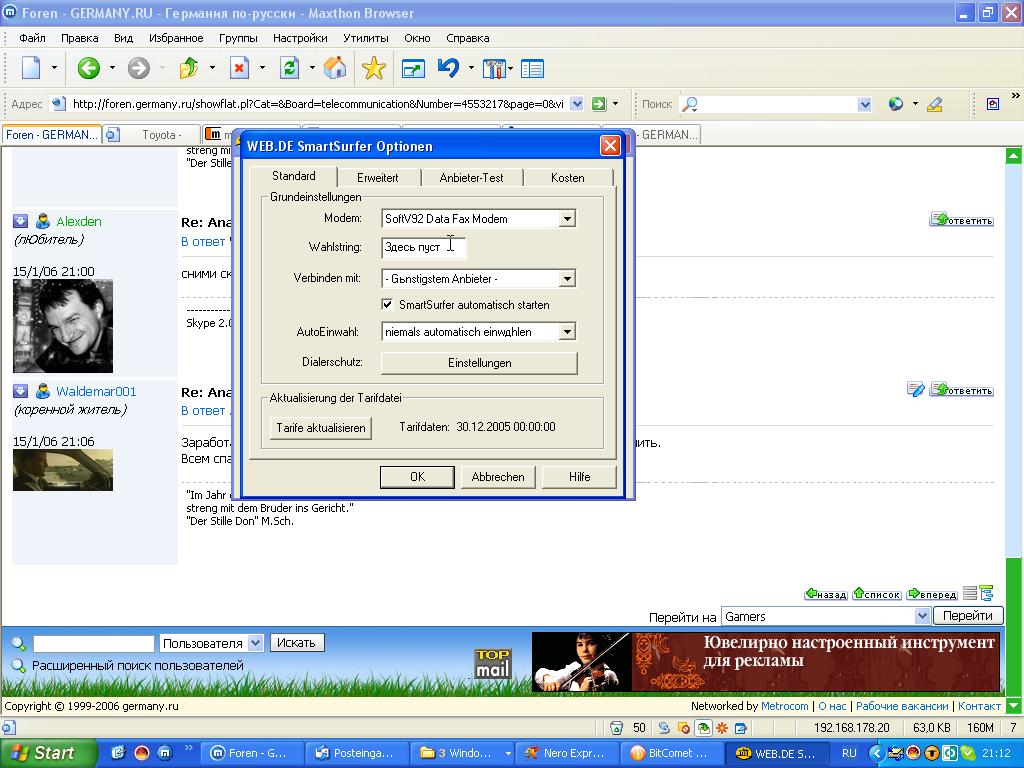Open Favorites with the star icon
Viewport: 1024px width, 768px height.
[373, 68]
